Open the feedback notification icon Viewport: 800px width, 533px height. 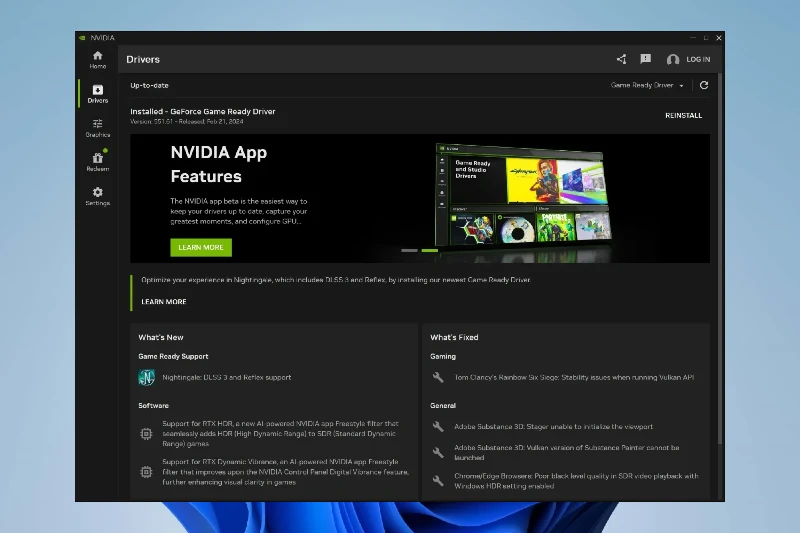pos(645,59)
